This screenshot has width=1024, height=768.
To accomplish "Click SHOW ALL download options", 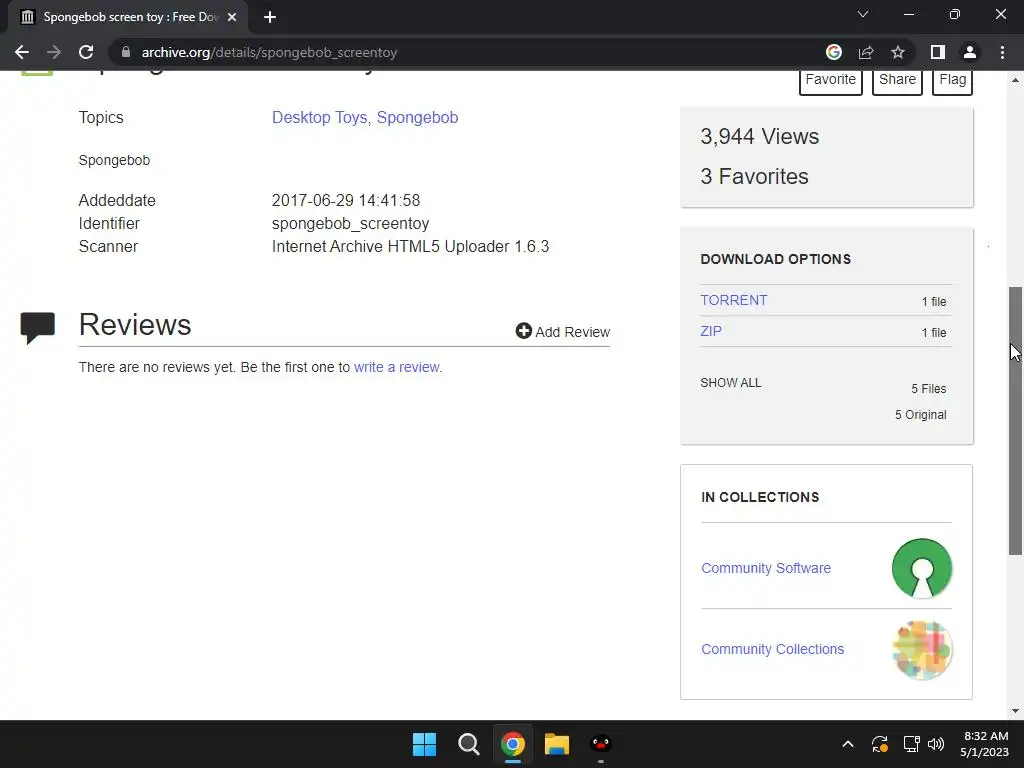I will click(731, 383).
